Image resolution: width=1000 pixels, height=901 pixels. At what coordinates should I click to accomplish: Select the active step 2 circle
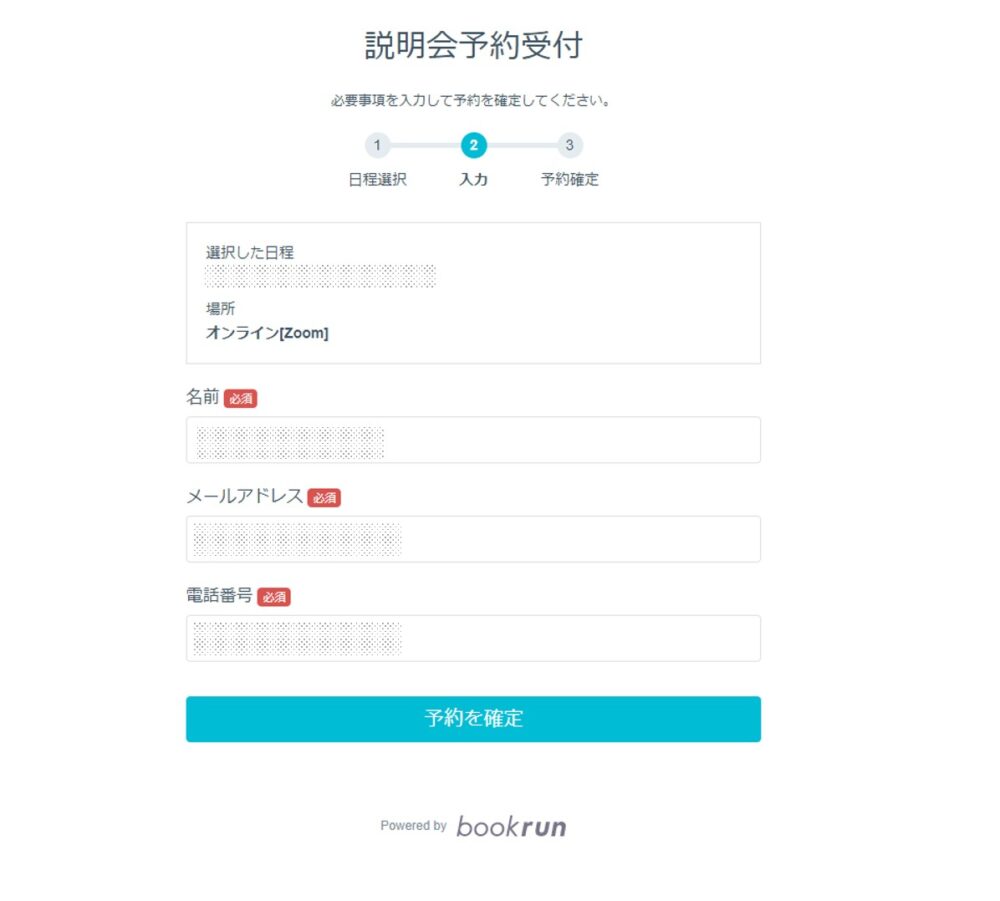(x=473, y=145)
